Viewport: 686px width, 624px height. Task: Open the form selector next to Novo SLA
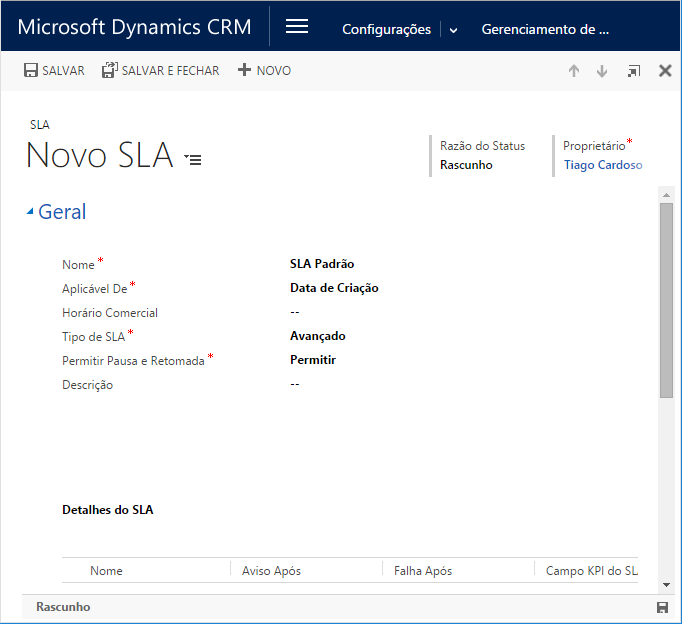[193, 159]
